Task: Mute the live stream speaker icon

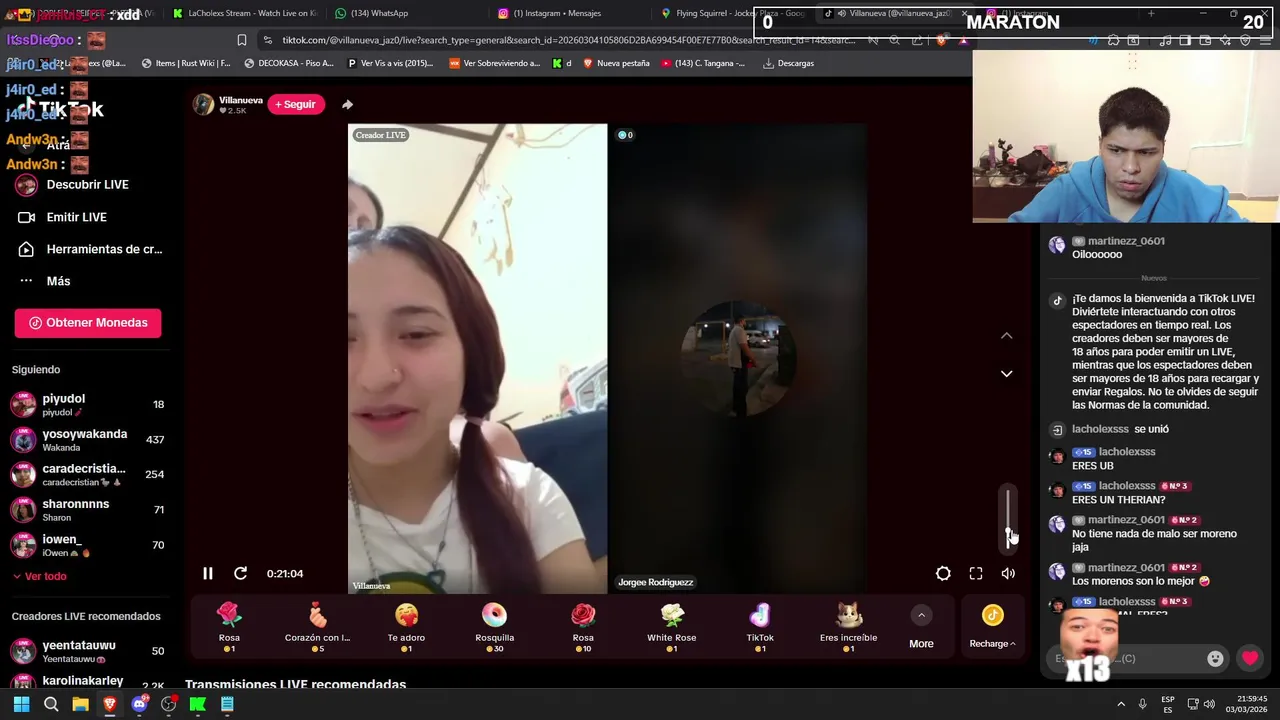Action: (1008, 573)
